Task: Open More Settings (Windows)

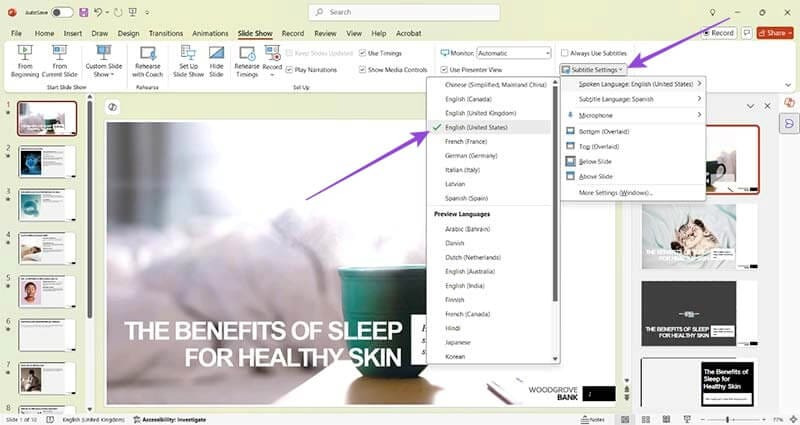Action: click(x=615, y=192)
